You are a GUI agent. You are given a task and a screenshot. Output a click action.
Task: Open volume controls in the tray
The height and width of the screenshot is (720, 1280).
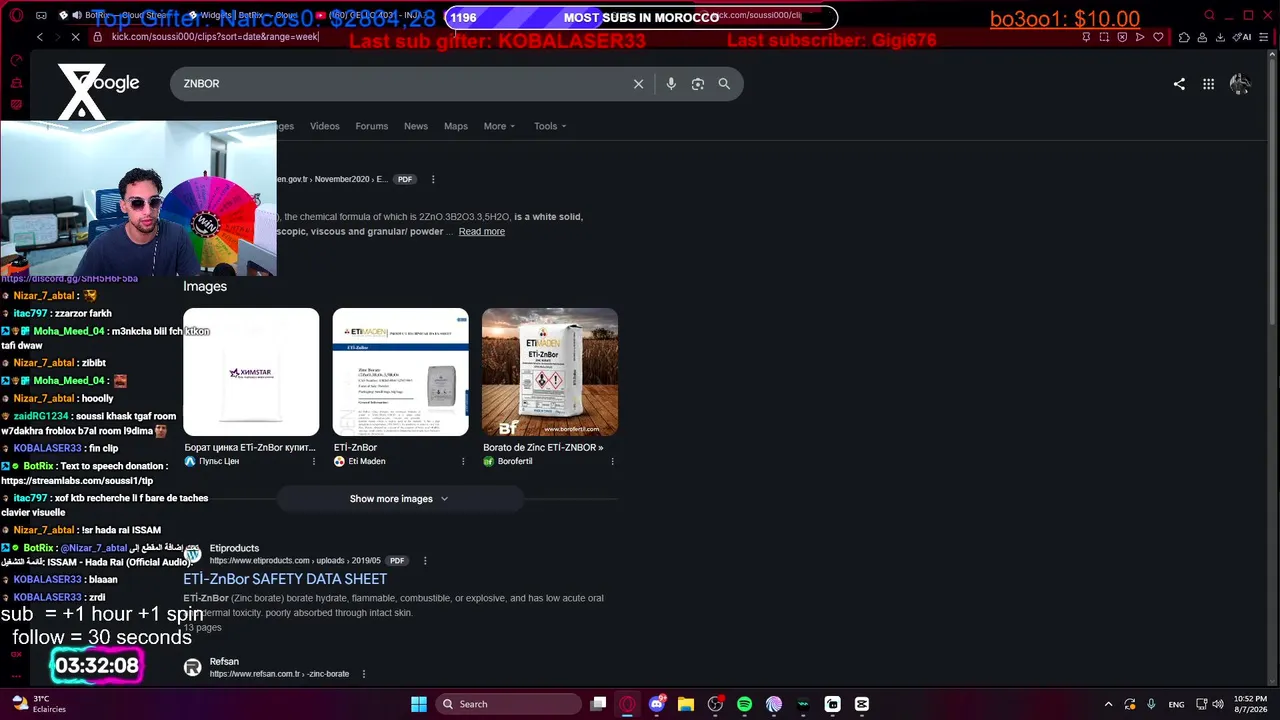tap(1220, 704)
